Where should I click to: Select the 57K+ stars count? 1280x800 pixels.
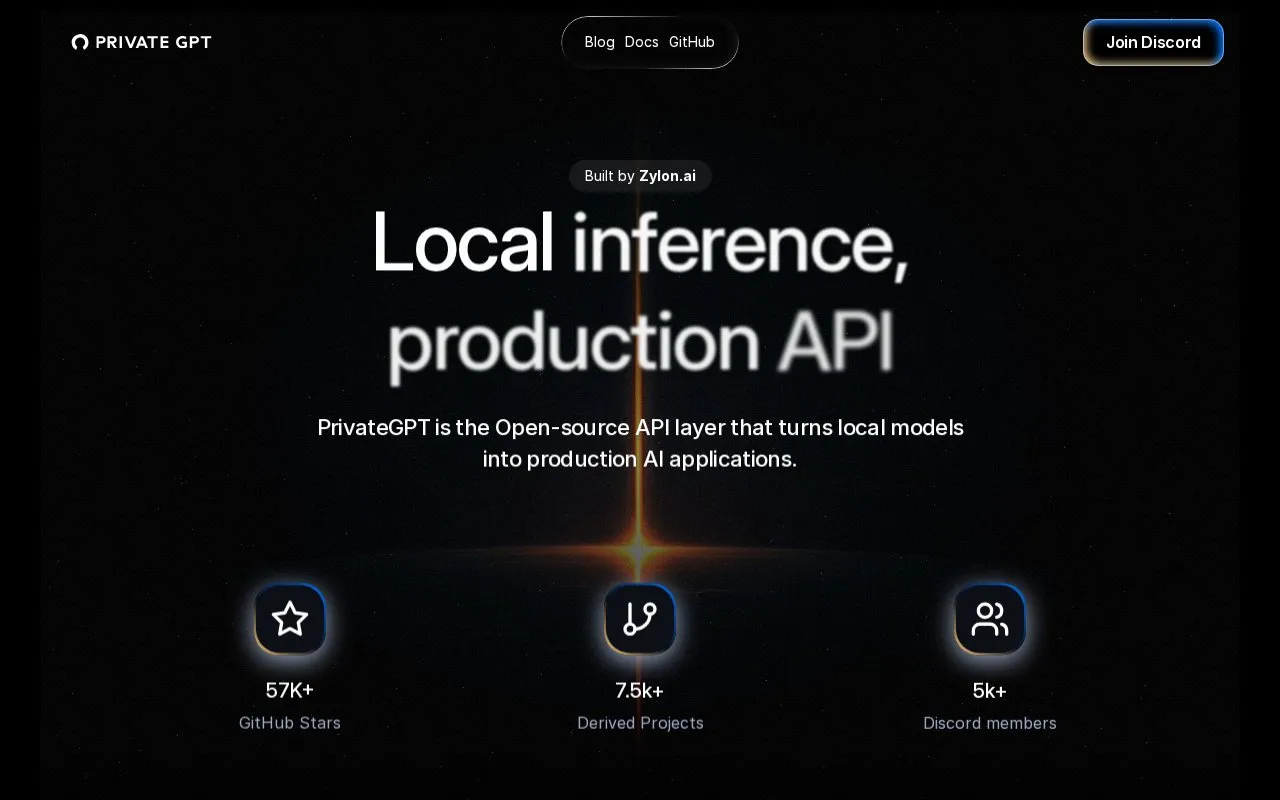point(290,690)
